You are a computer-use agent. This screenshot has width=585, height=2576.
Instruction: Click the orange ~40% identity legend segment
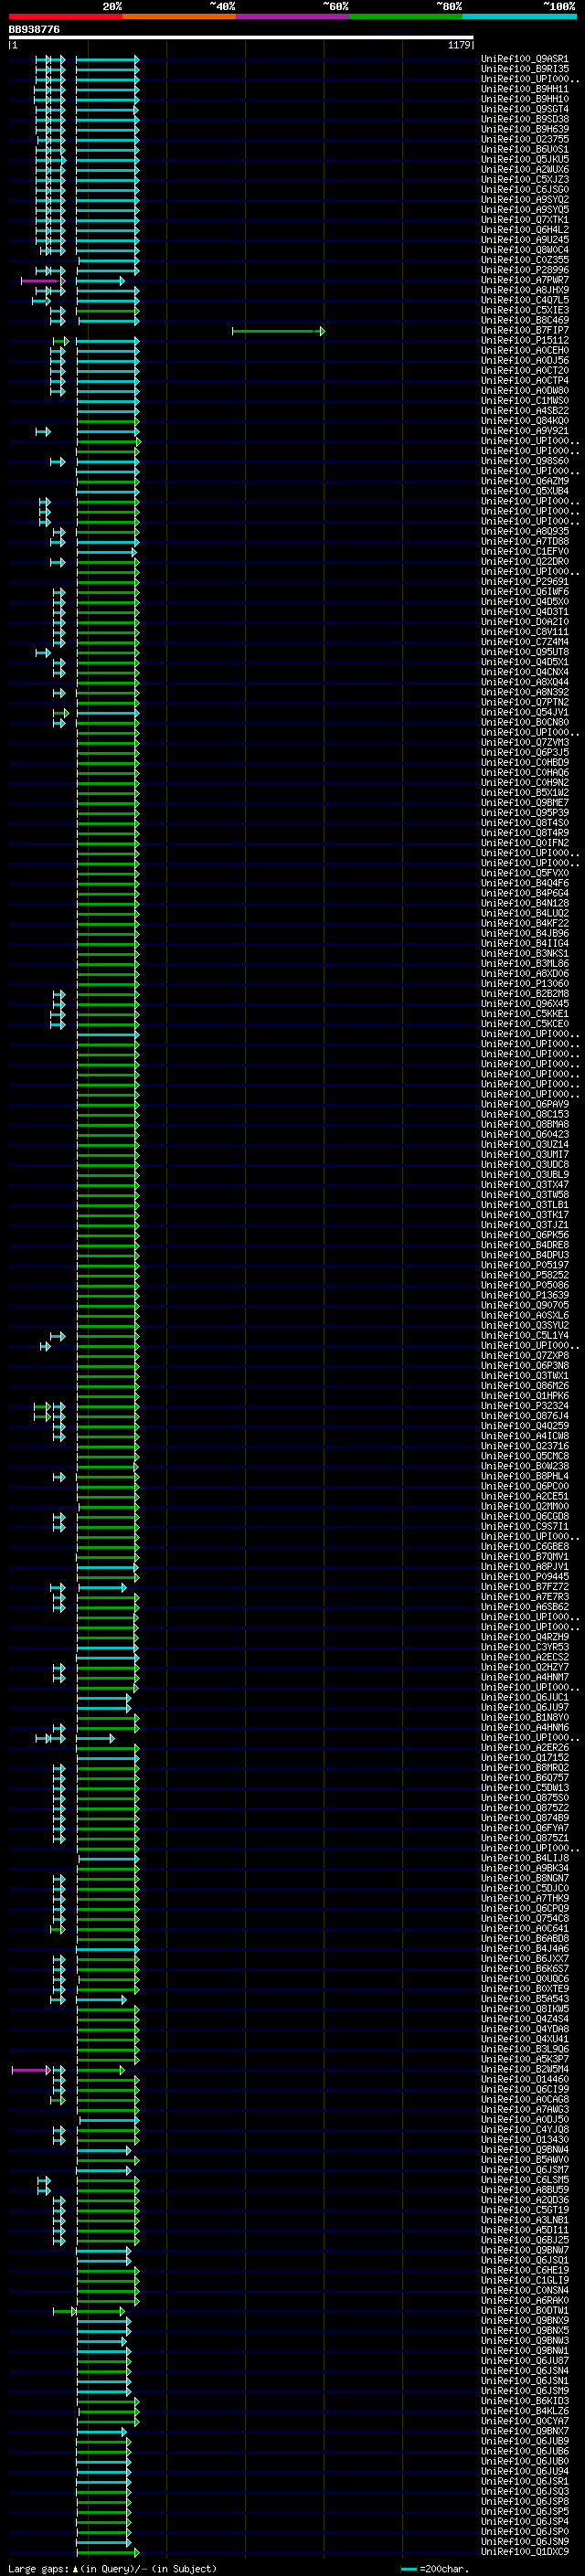click(x=179, y=17)
